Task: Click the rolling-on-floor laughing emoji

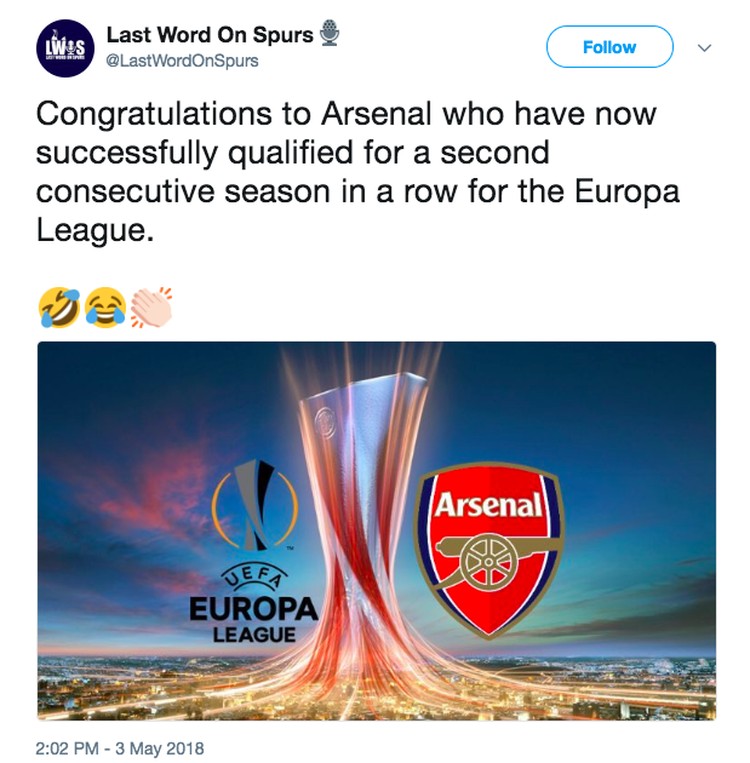Action: click(59, 307)
